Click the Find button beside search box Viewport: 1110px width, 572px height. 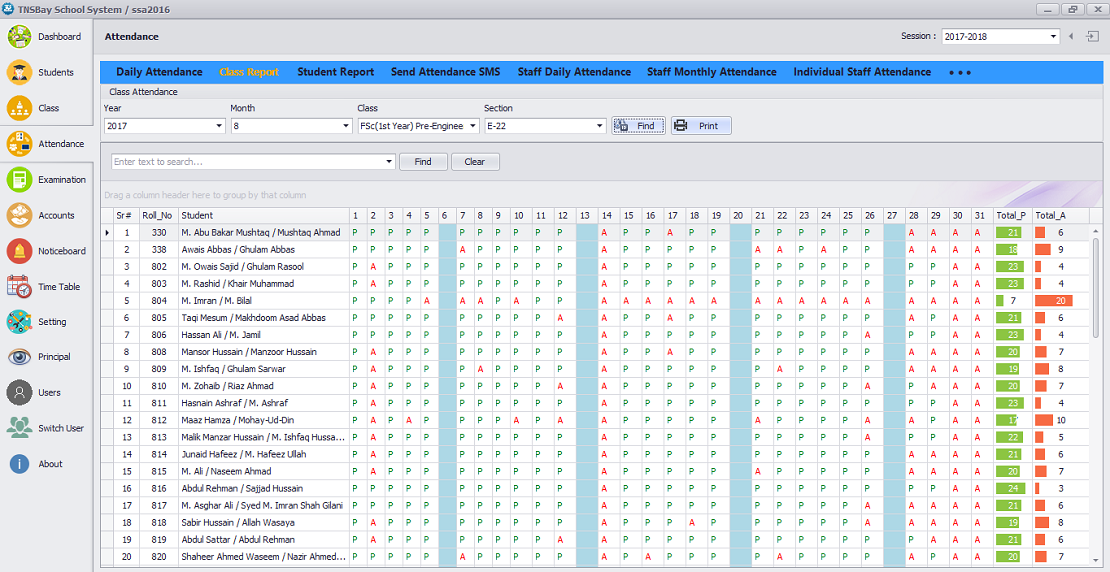[423, 162]
